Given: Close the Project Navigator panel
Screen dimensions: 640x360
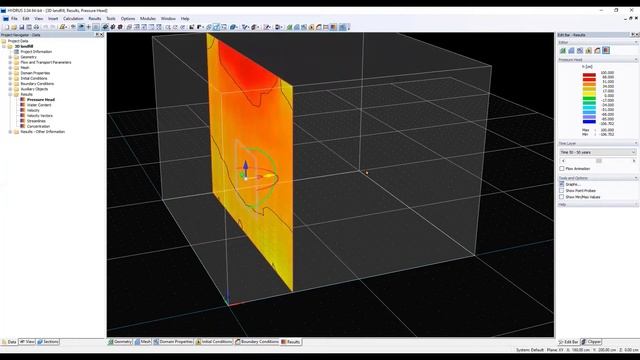Looking at the screenshot, I should (x=102, y=35).
